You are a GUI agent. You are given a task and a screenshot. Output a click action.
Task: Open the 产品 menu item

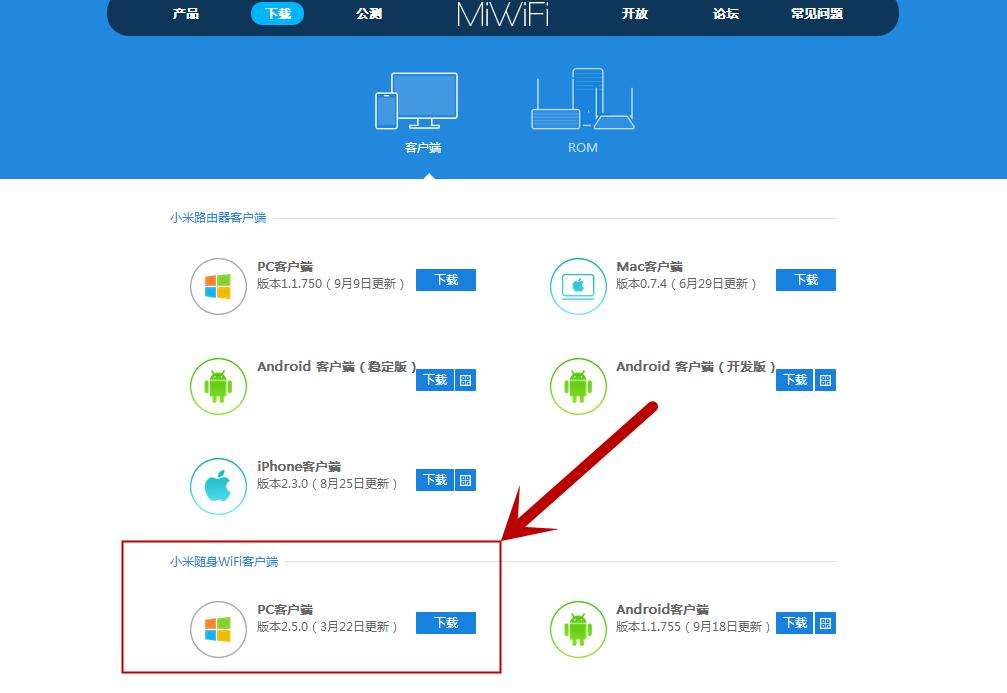(187, 14)
